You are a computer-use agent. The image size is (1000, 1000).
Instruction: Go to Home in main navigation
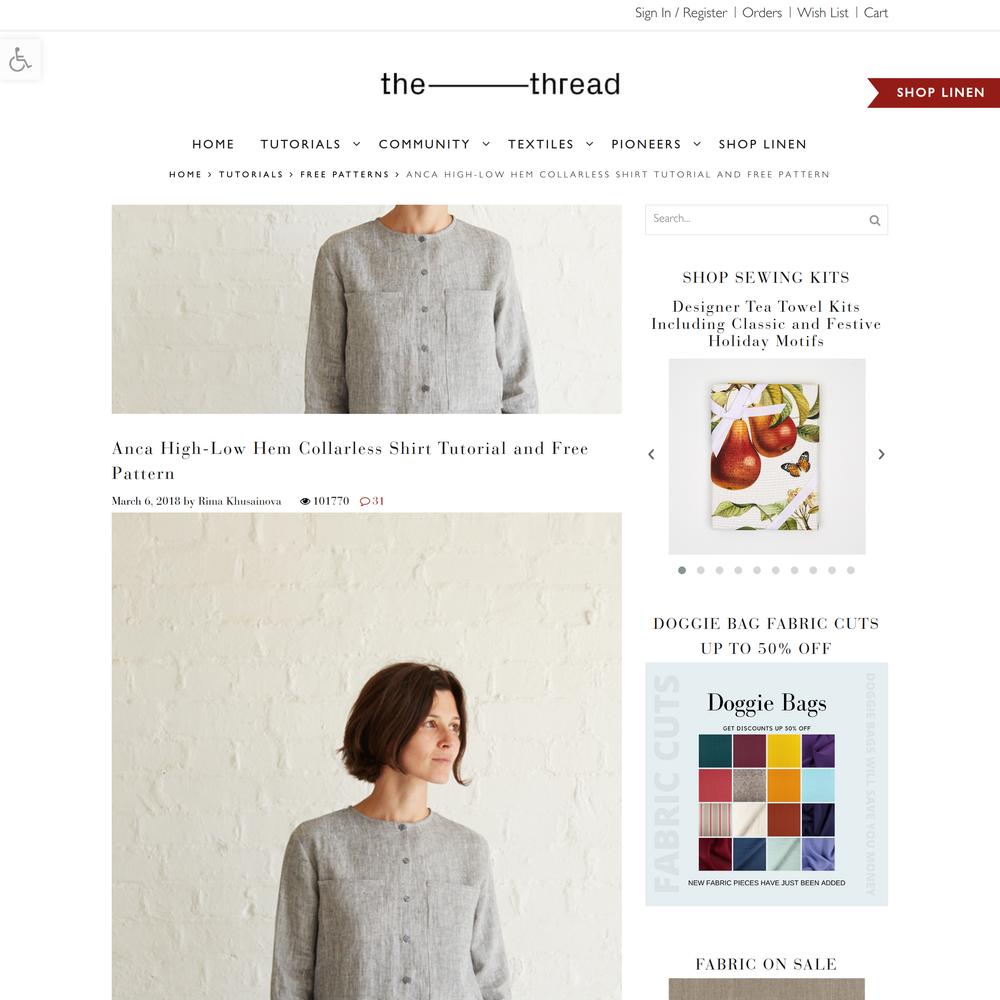[213, 144]
